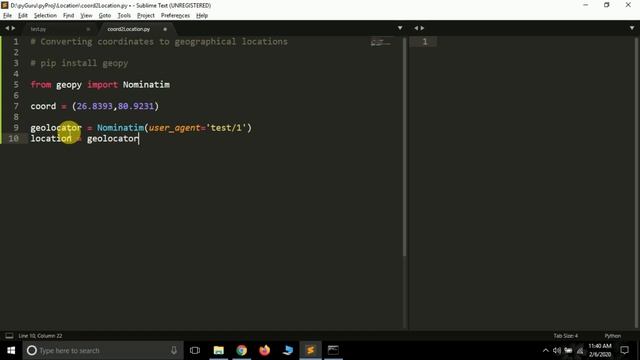Change the Tab Size: 4 setting

coord(566,336)
